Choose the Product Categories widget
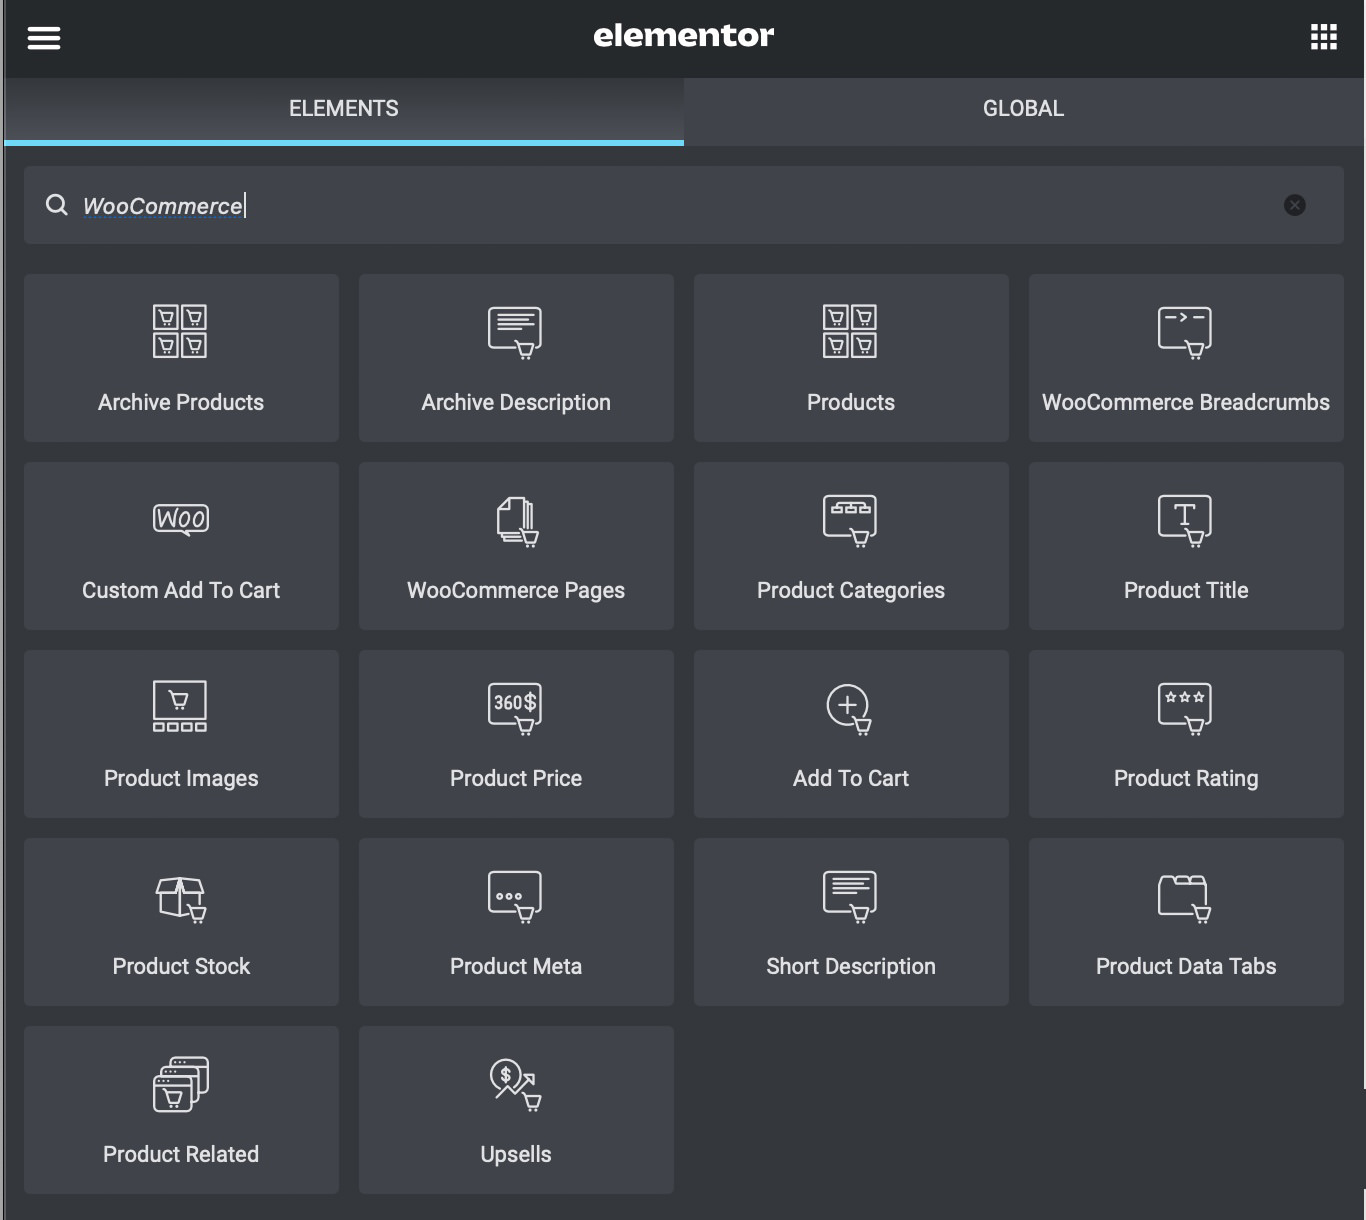 click(851, 546)
